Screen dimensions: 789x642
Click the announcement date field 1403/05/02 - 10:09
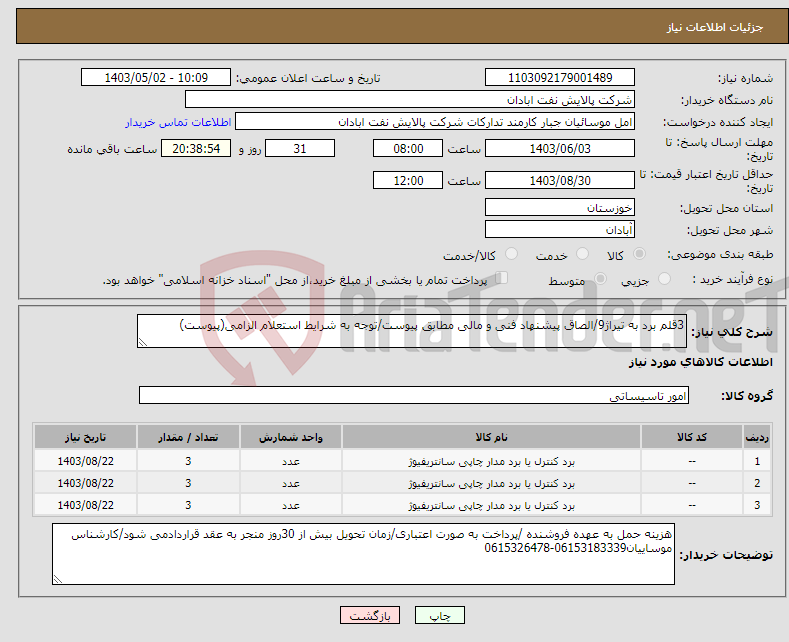coord(155,77)
